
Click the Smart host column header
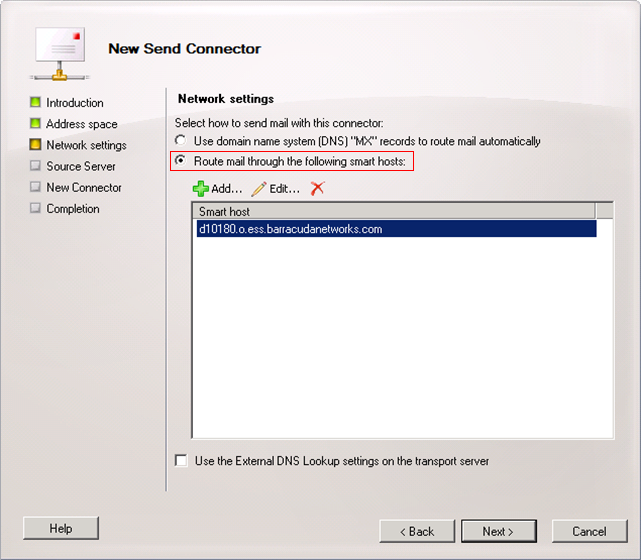coord(394,211)
